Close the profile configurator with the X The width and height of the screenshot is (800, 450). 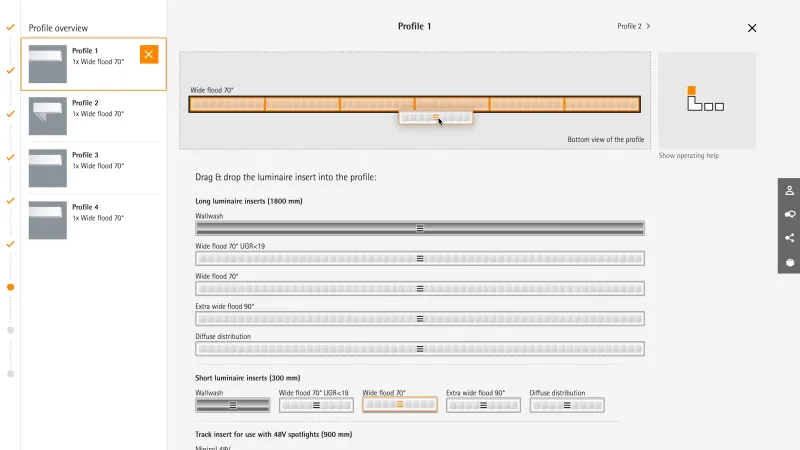tap(752, 28)
